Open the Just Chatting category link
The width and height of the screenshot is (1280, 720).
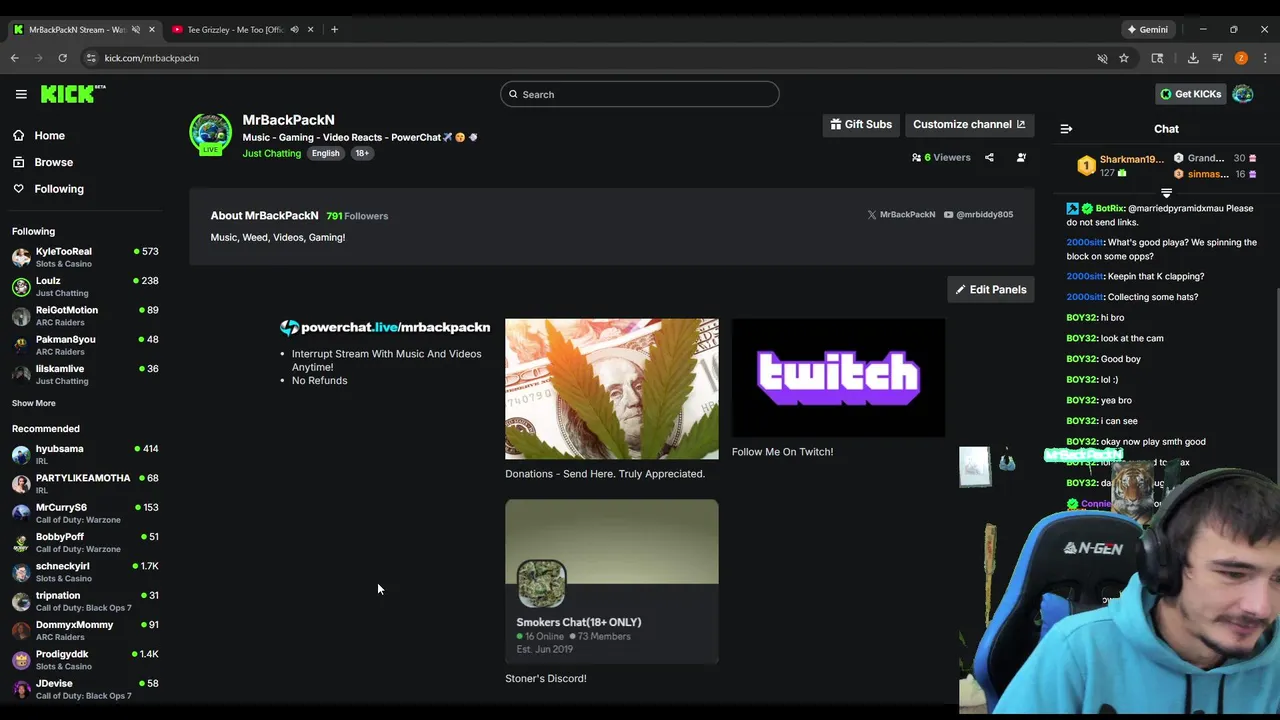[271, 153]
